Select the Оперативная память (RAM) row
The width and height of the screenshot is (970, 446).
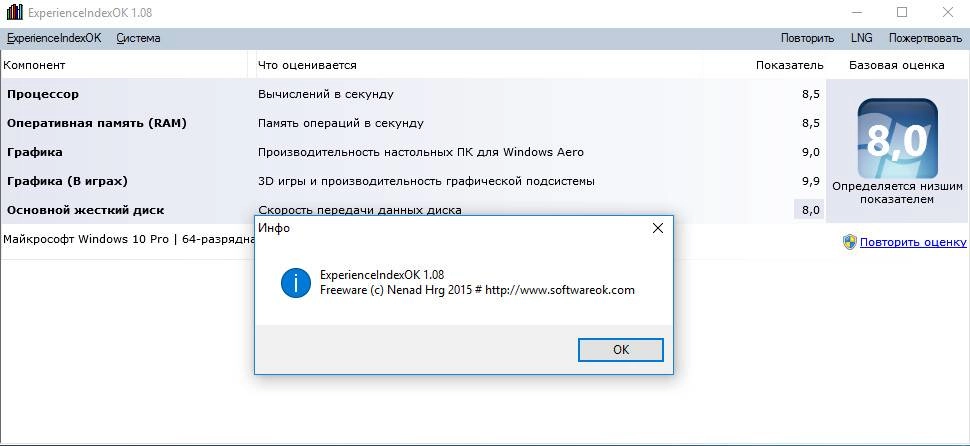tap(413, 123)
